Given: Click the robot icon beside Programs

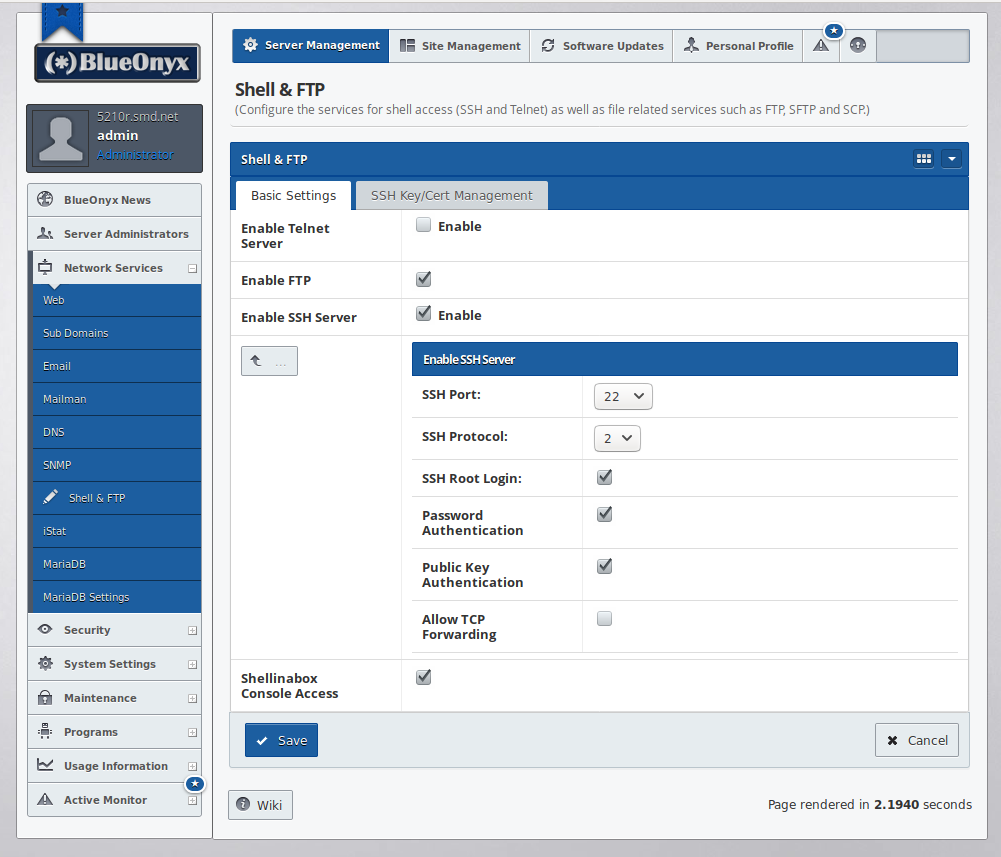Looking at the screenshot, I should 45,731.
